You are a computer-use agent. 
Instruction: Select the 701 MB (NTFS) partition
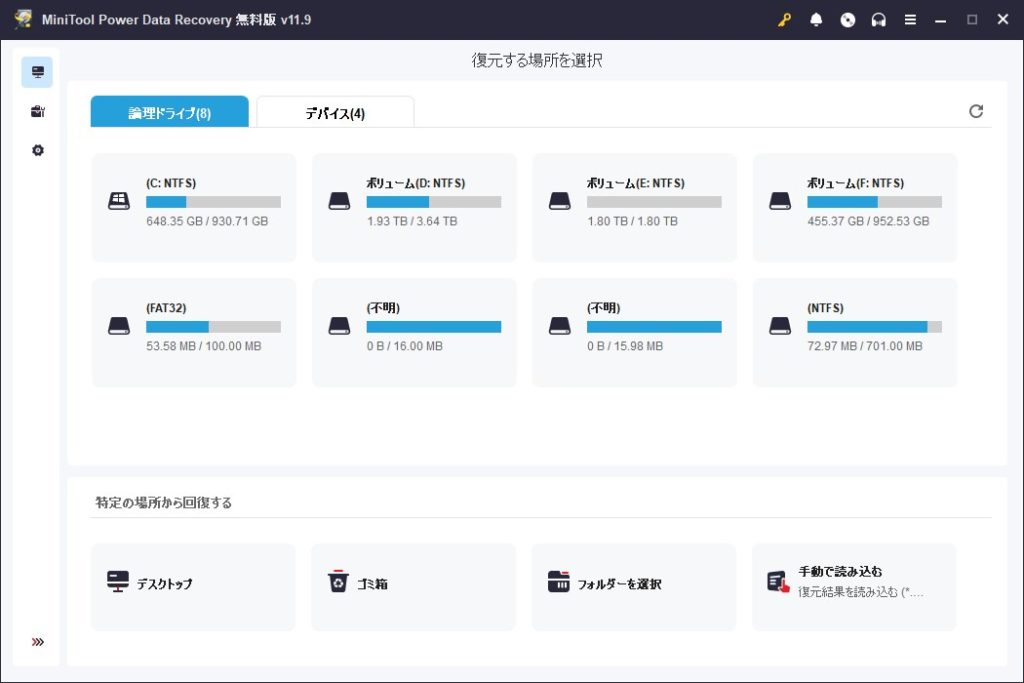(855, 332)
